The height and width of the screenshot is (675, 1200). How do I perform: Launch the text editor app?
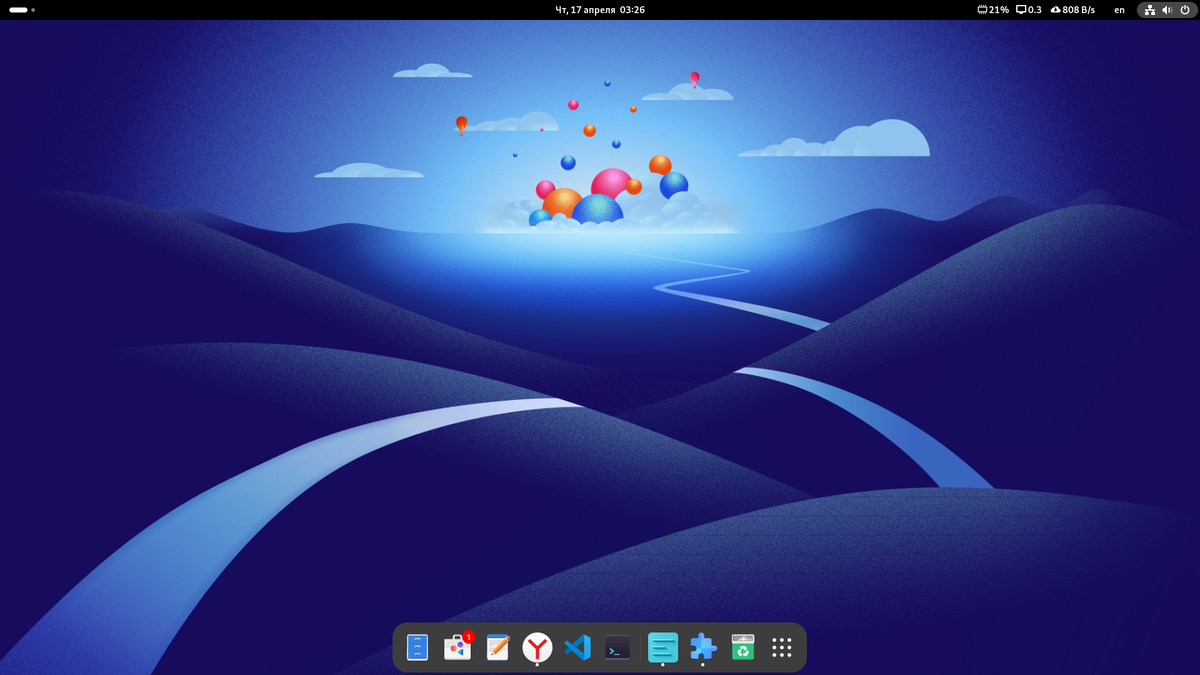tap(497, 647)
